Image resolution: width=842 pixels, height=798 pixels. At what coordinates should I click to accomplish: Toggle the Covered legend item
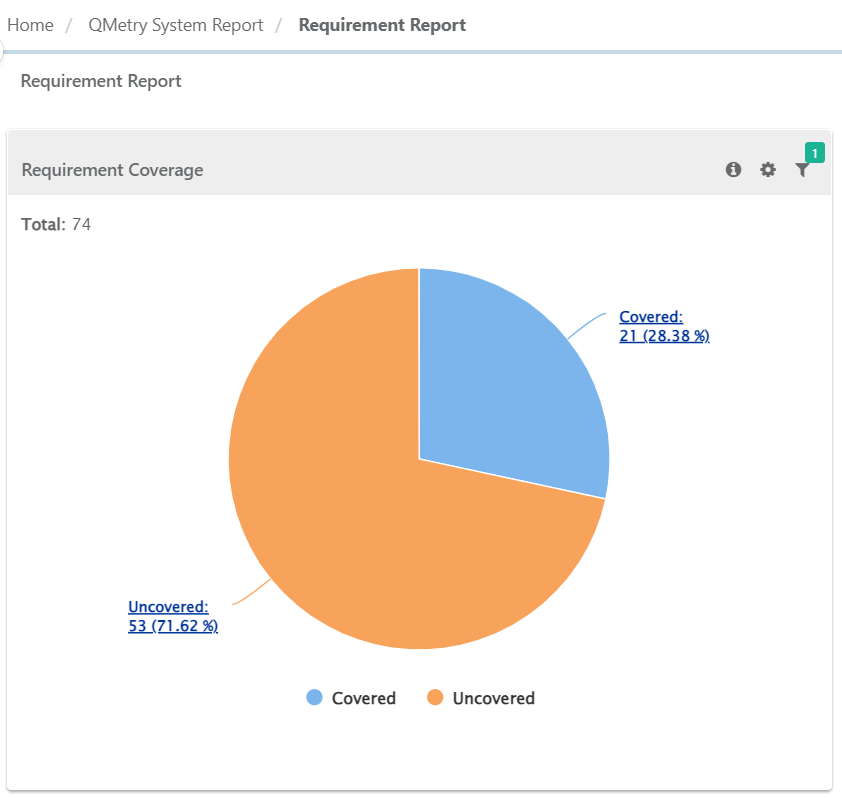tap(350, 697)
